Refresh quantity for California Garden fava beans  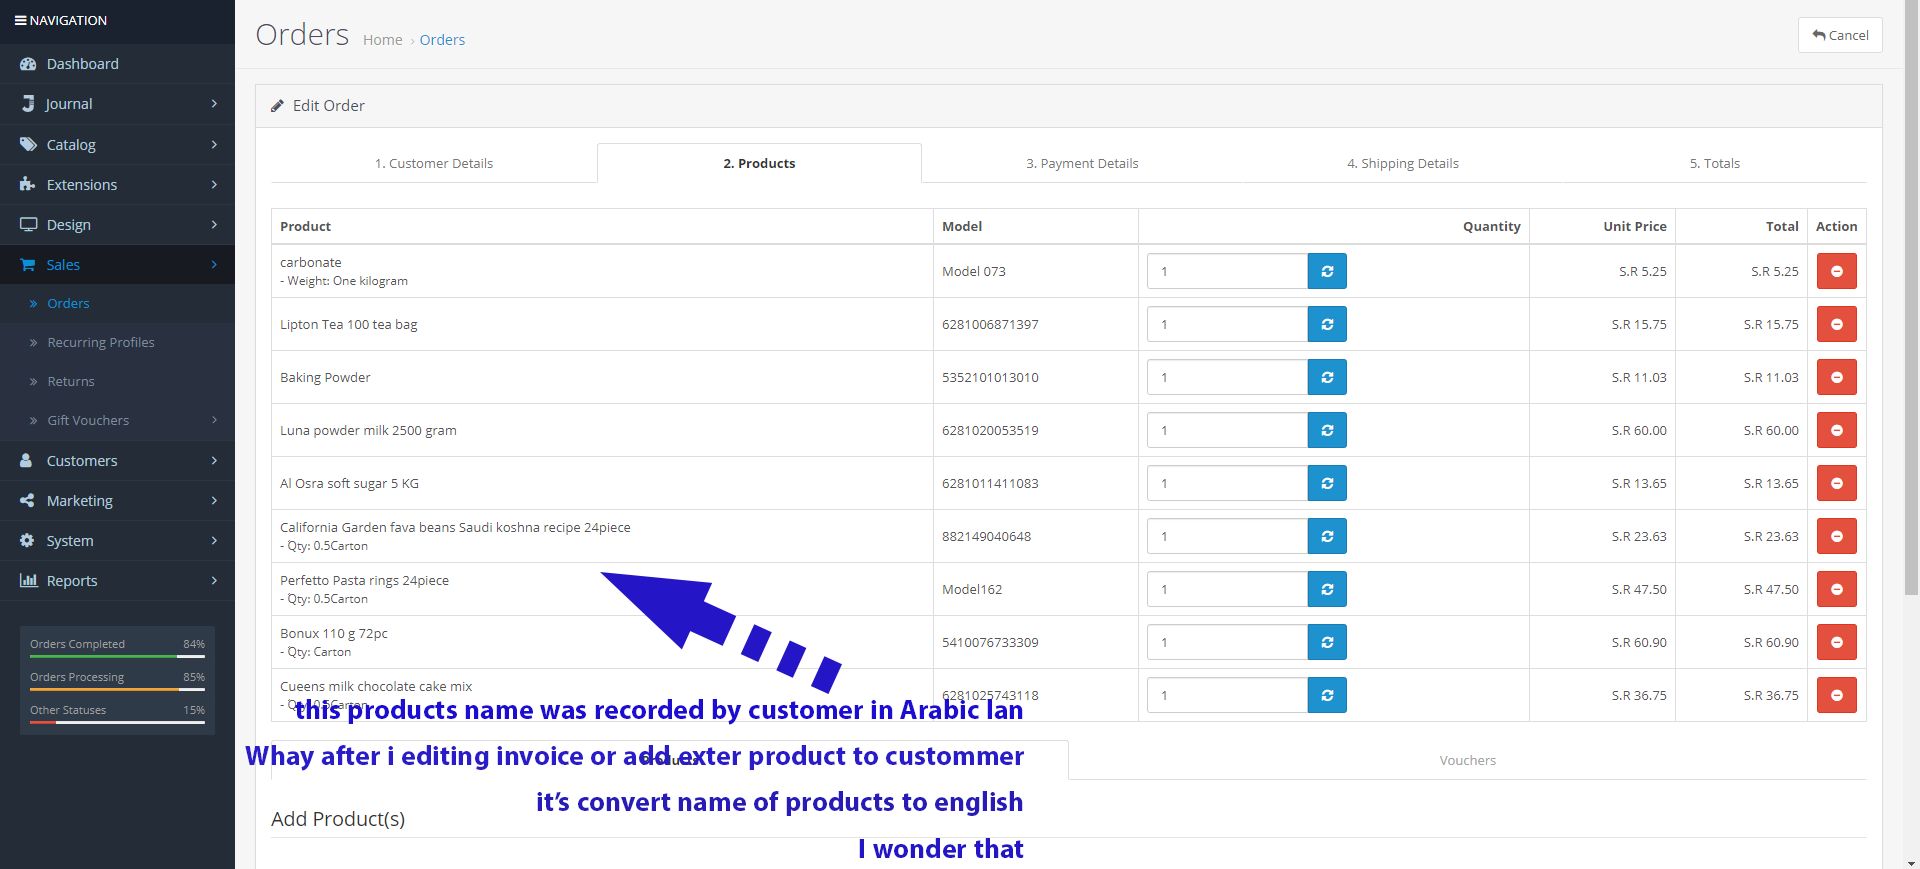(x=1327, y=536)
